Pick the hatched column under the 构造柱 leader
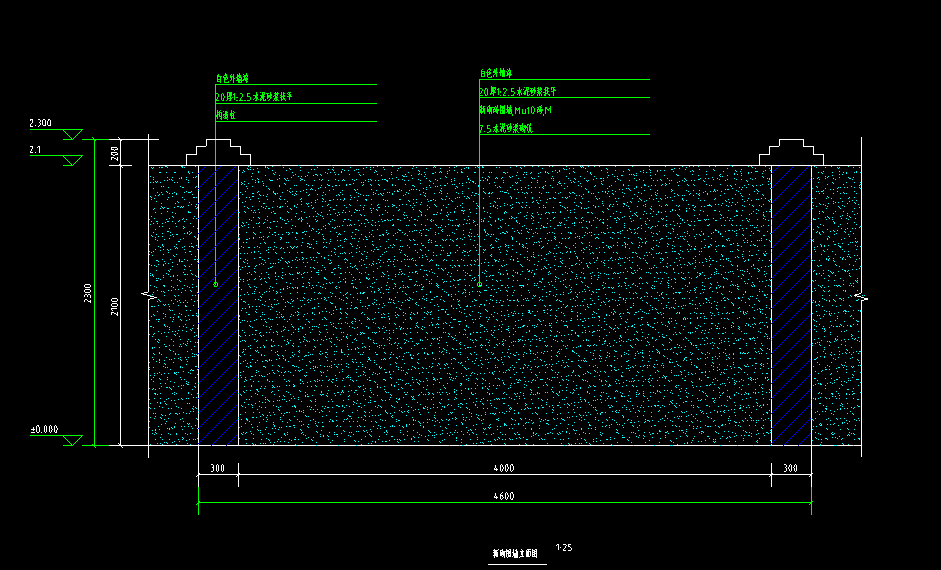Viewport: 941px width, 570px height. pos(218,305)
